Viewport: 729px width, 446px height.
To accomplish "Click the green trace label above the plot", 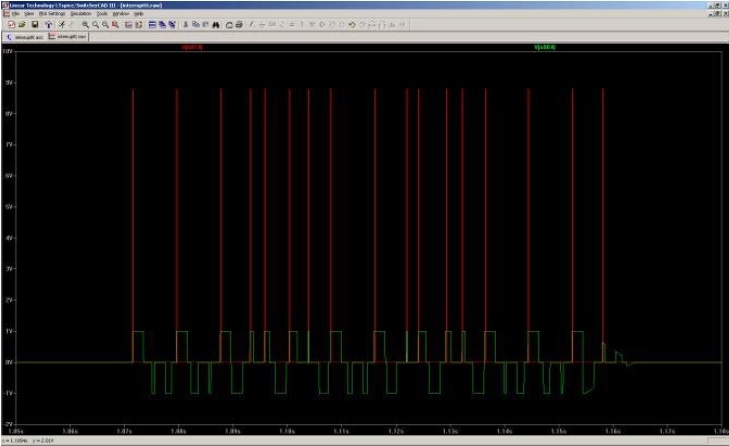I will tap(545, 47).
